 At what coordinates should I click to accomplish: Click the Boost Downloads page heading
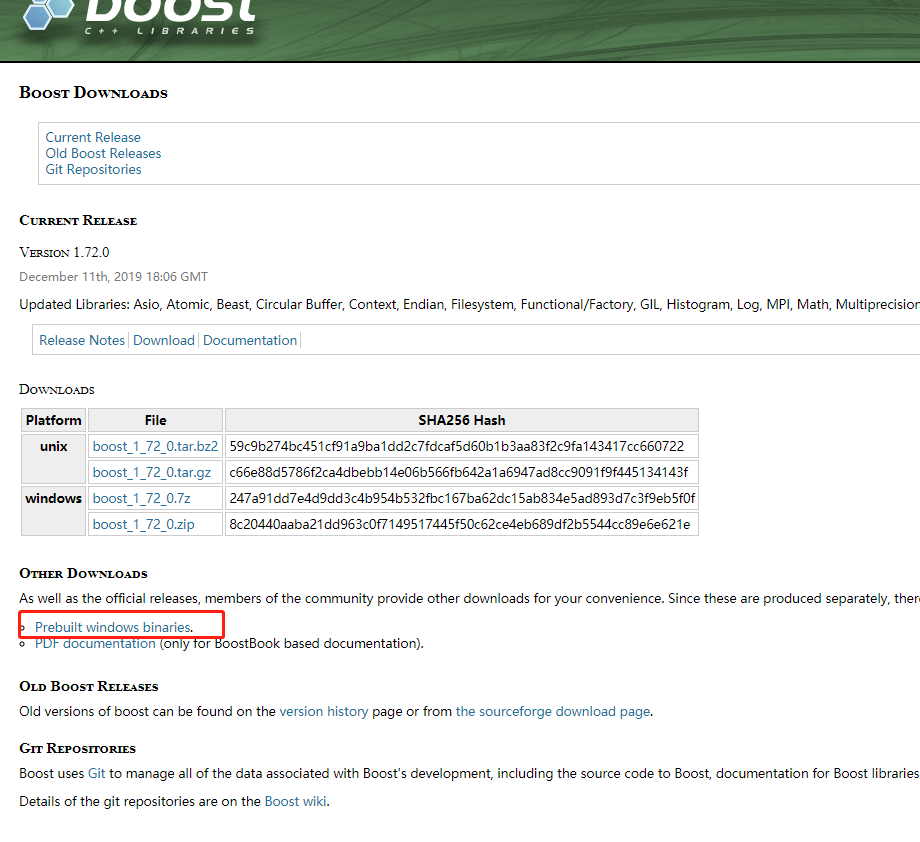93,93
